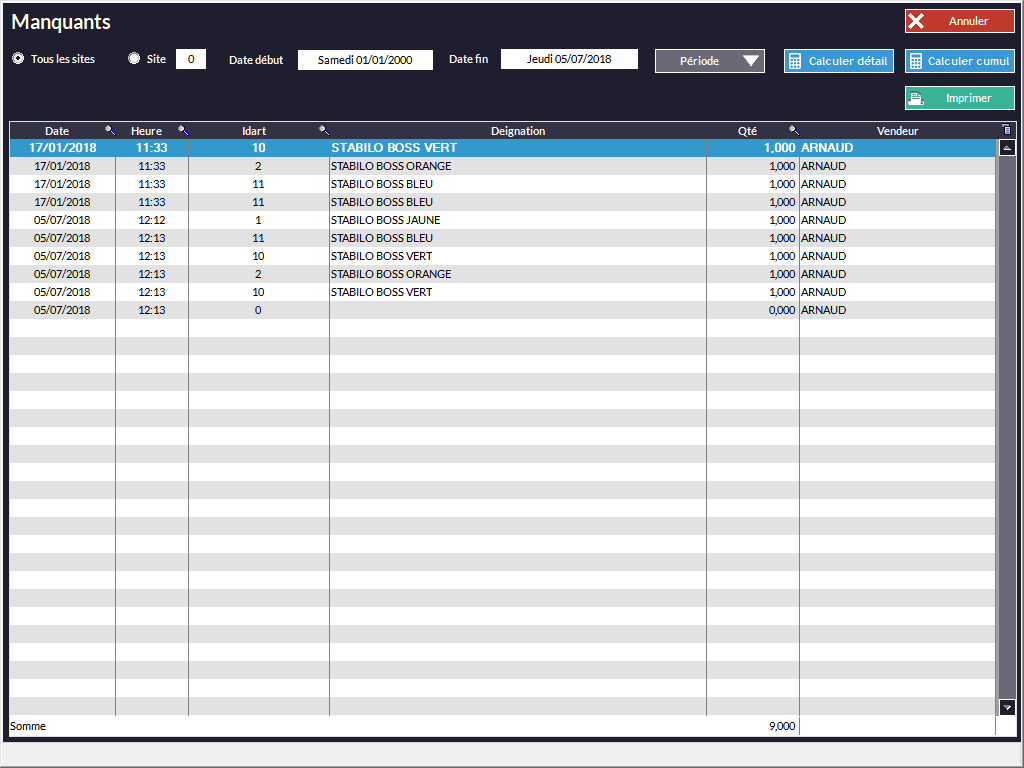Screen dimensions: 1024x768
Task: Select the 'Tous les sites' radio button
Action: [18, 59]
